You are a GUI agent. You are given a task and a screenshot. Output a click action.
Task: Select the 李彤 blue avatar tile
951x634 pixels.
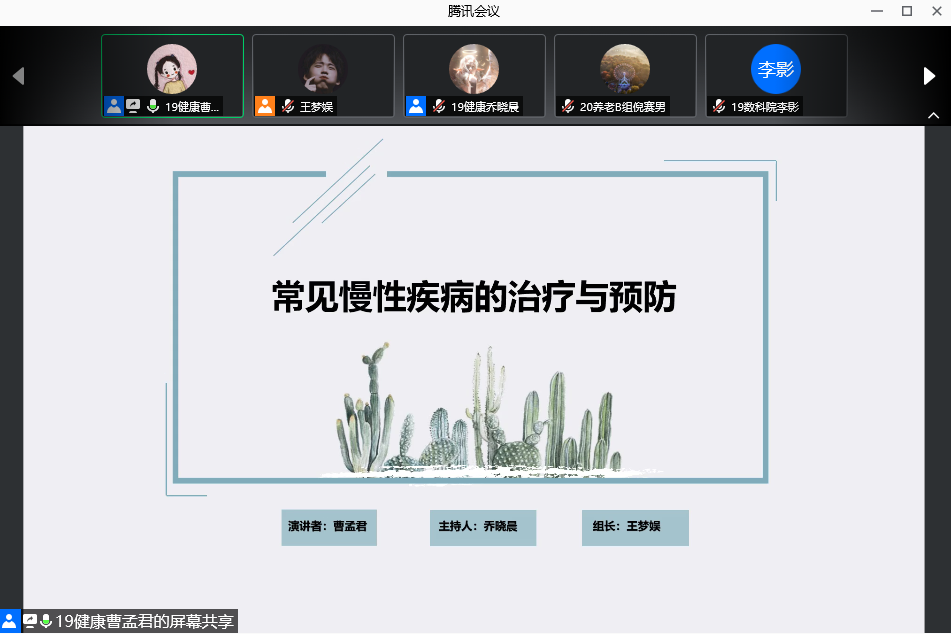click(x=776, y=68)
